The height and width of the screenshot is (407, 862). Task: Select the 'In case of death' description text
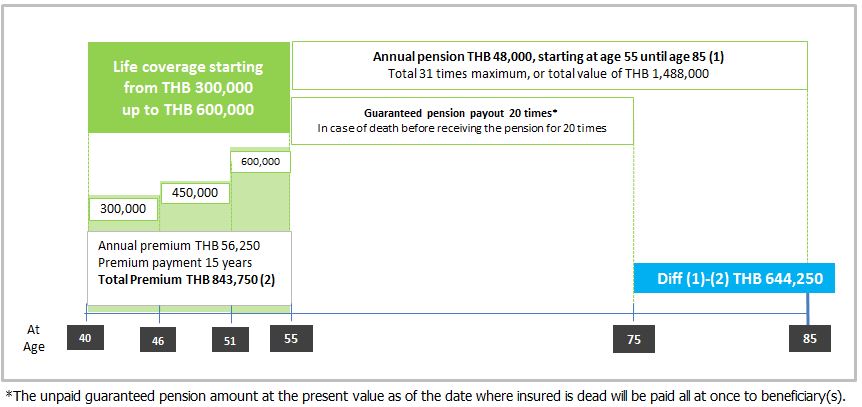pos(462,128)
